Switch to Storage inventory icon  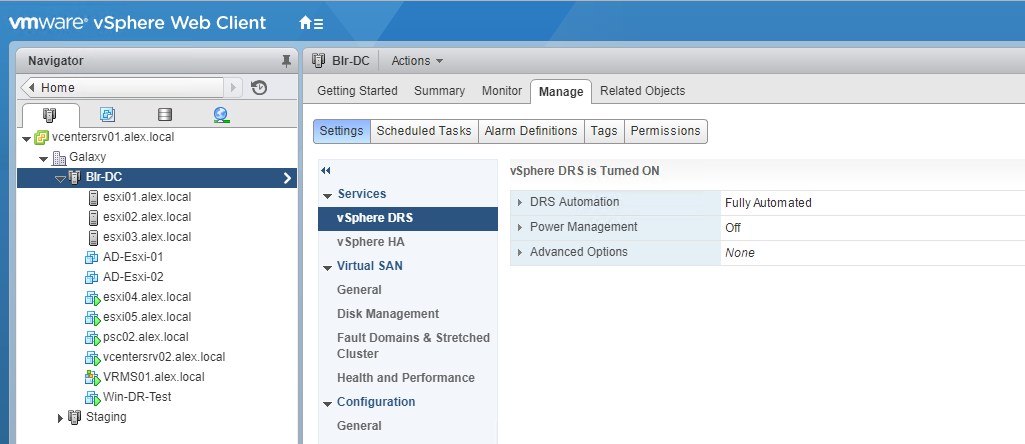click(x=164, y=114)
